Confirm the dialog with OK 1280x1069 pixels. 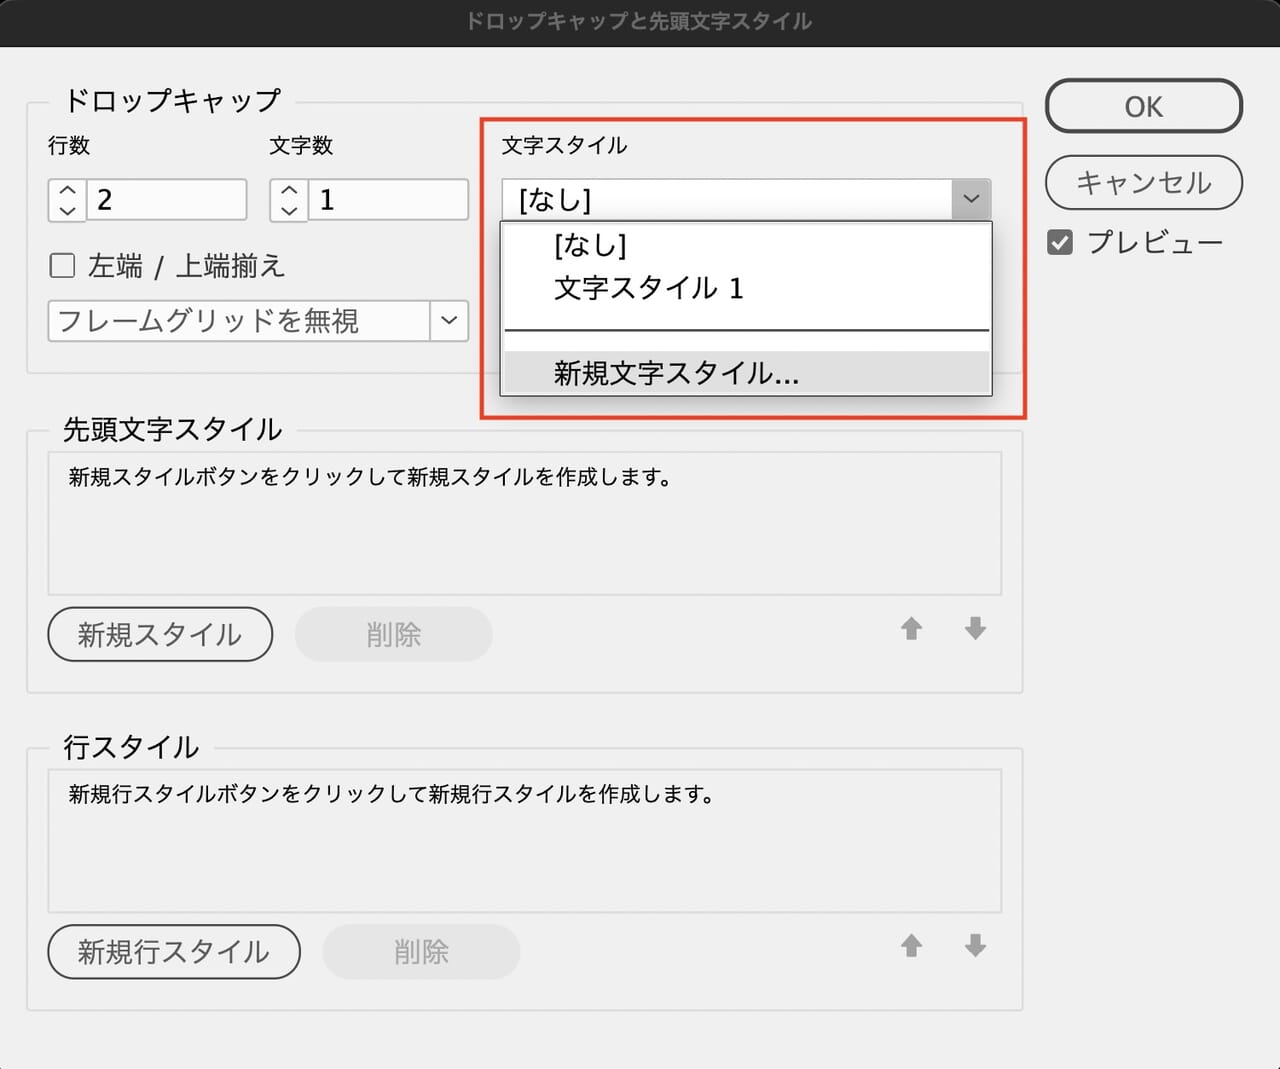click(x=1143, y=106)
